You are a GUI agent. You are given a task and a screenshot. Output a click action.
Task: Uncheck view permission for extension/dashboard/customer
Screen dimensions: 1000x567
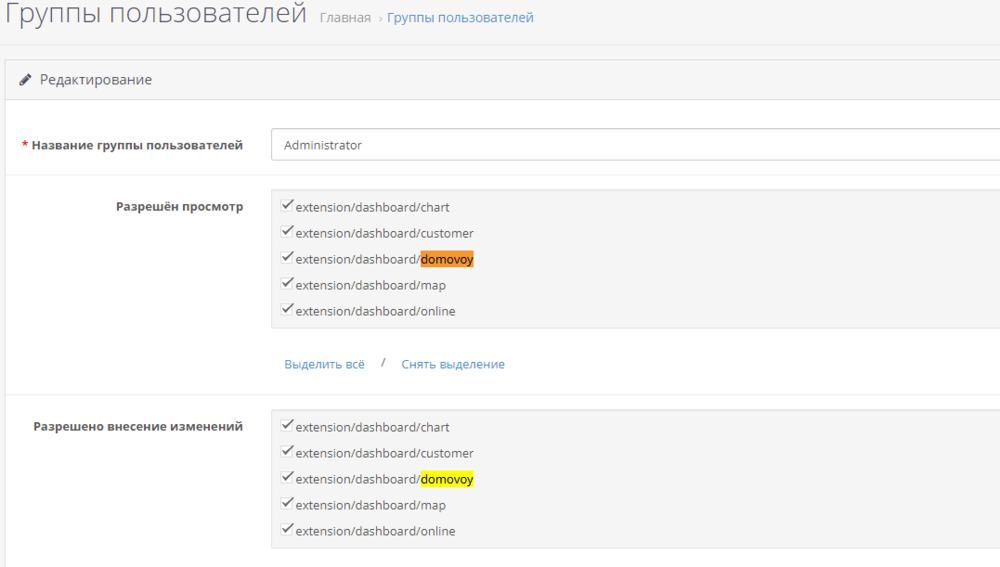coord(288,232)
